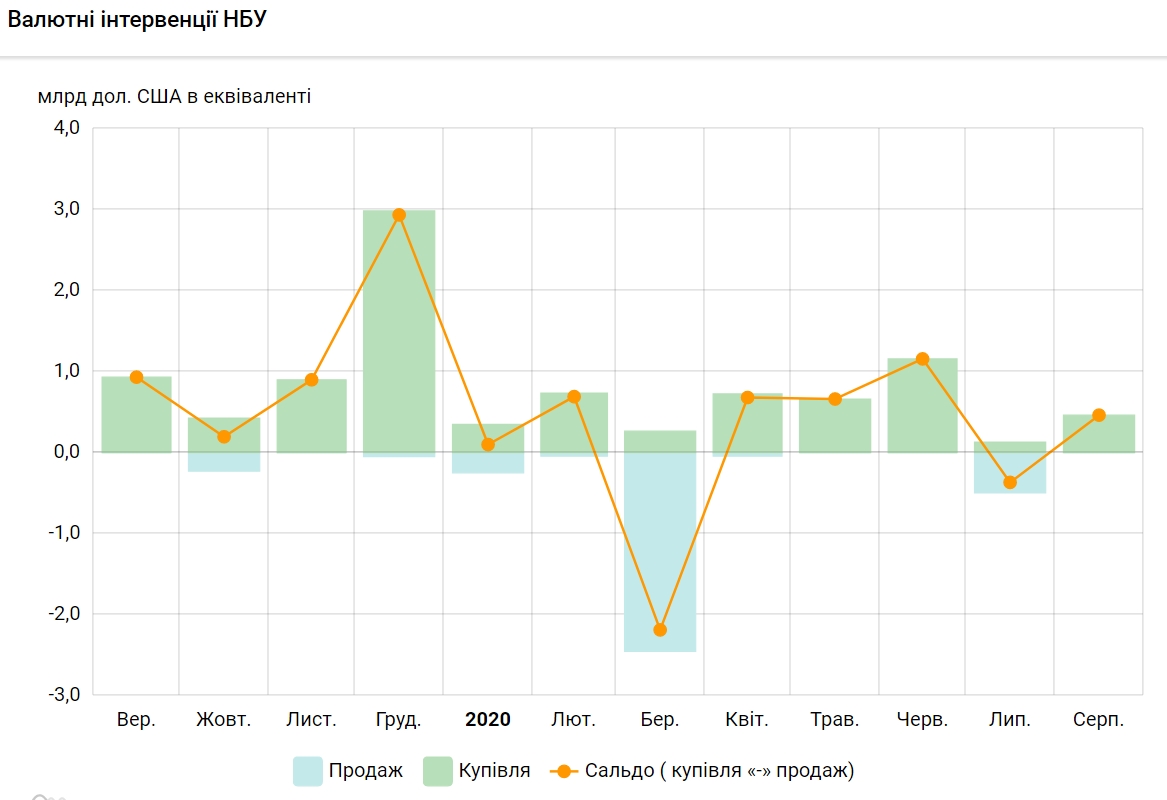Select the Лип. negative balance data point
Screen dimensions: 1167x800
click(x=1010, y=482)
